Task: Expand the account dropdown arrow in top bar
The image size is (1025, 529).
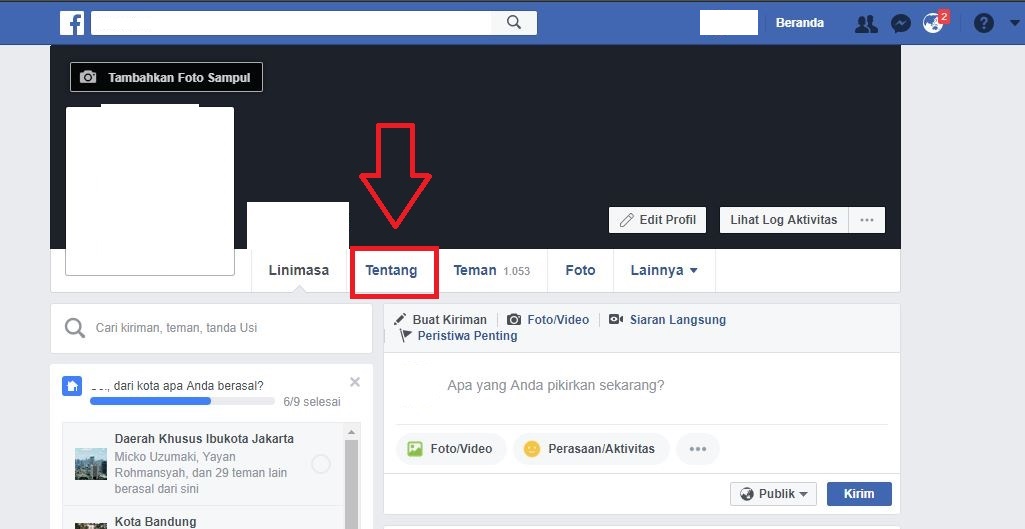Action: point(1015,24)
